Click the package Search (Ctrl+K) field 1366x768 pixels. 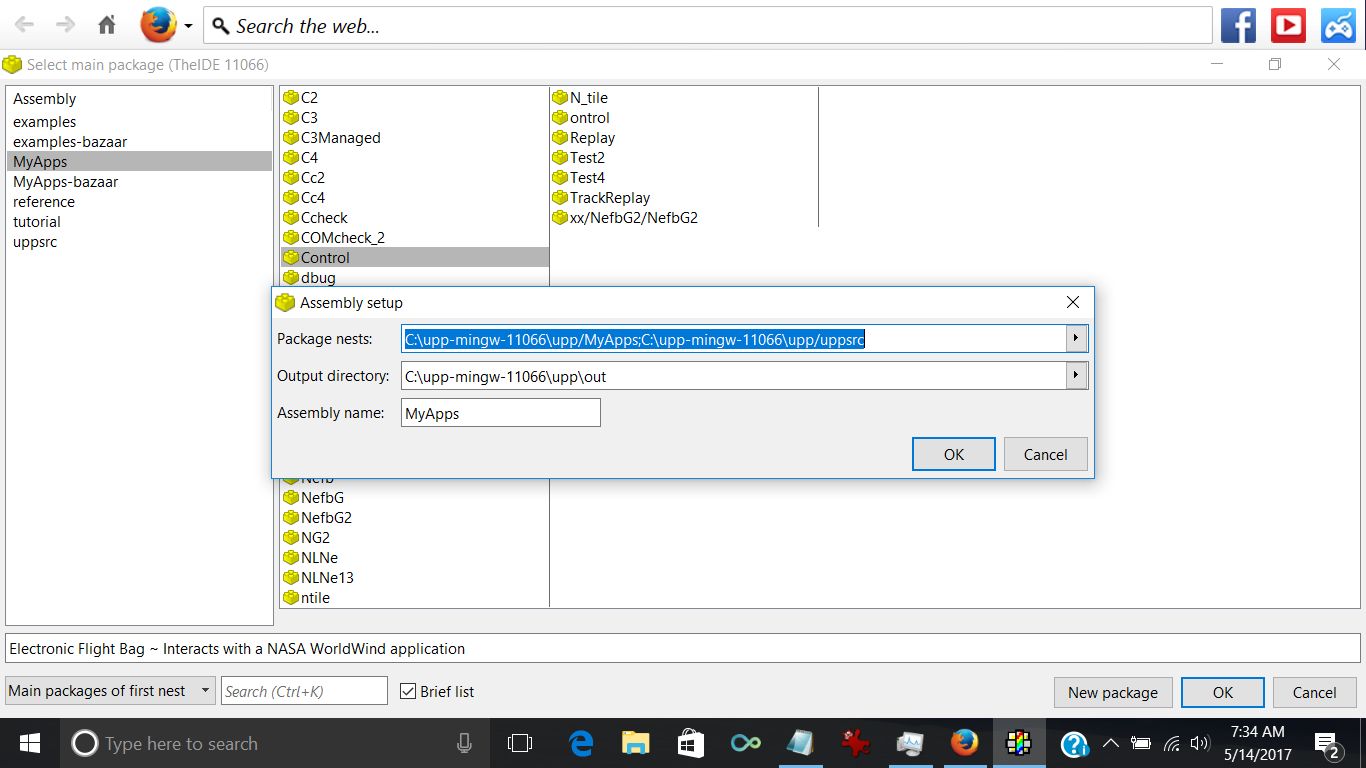pyautogui.click(x=304, y=691)
